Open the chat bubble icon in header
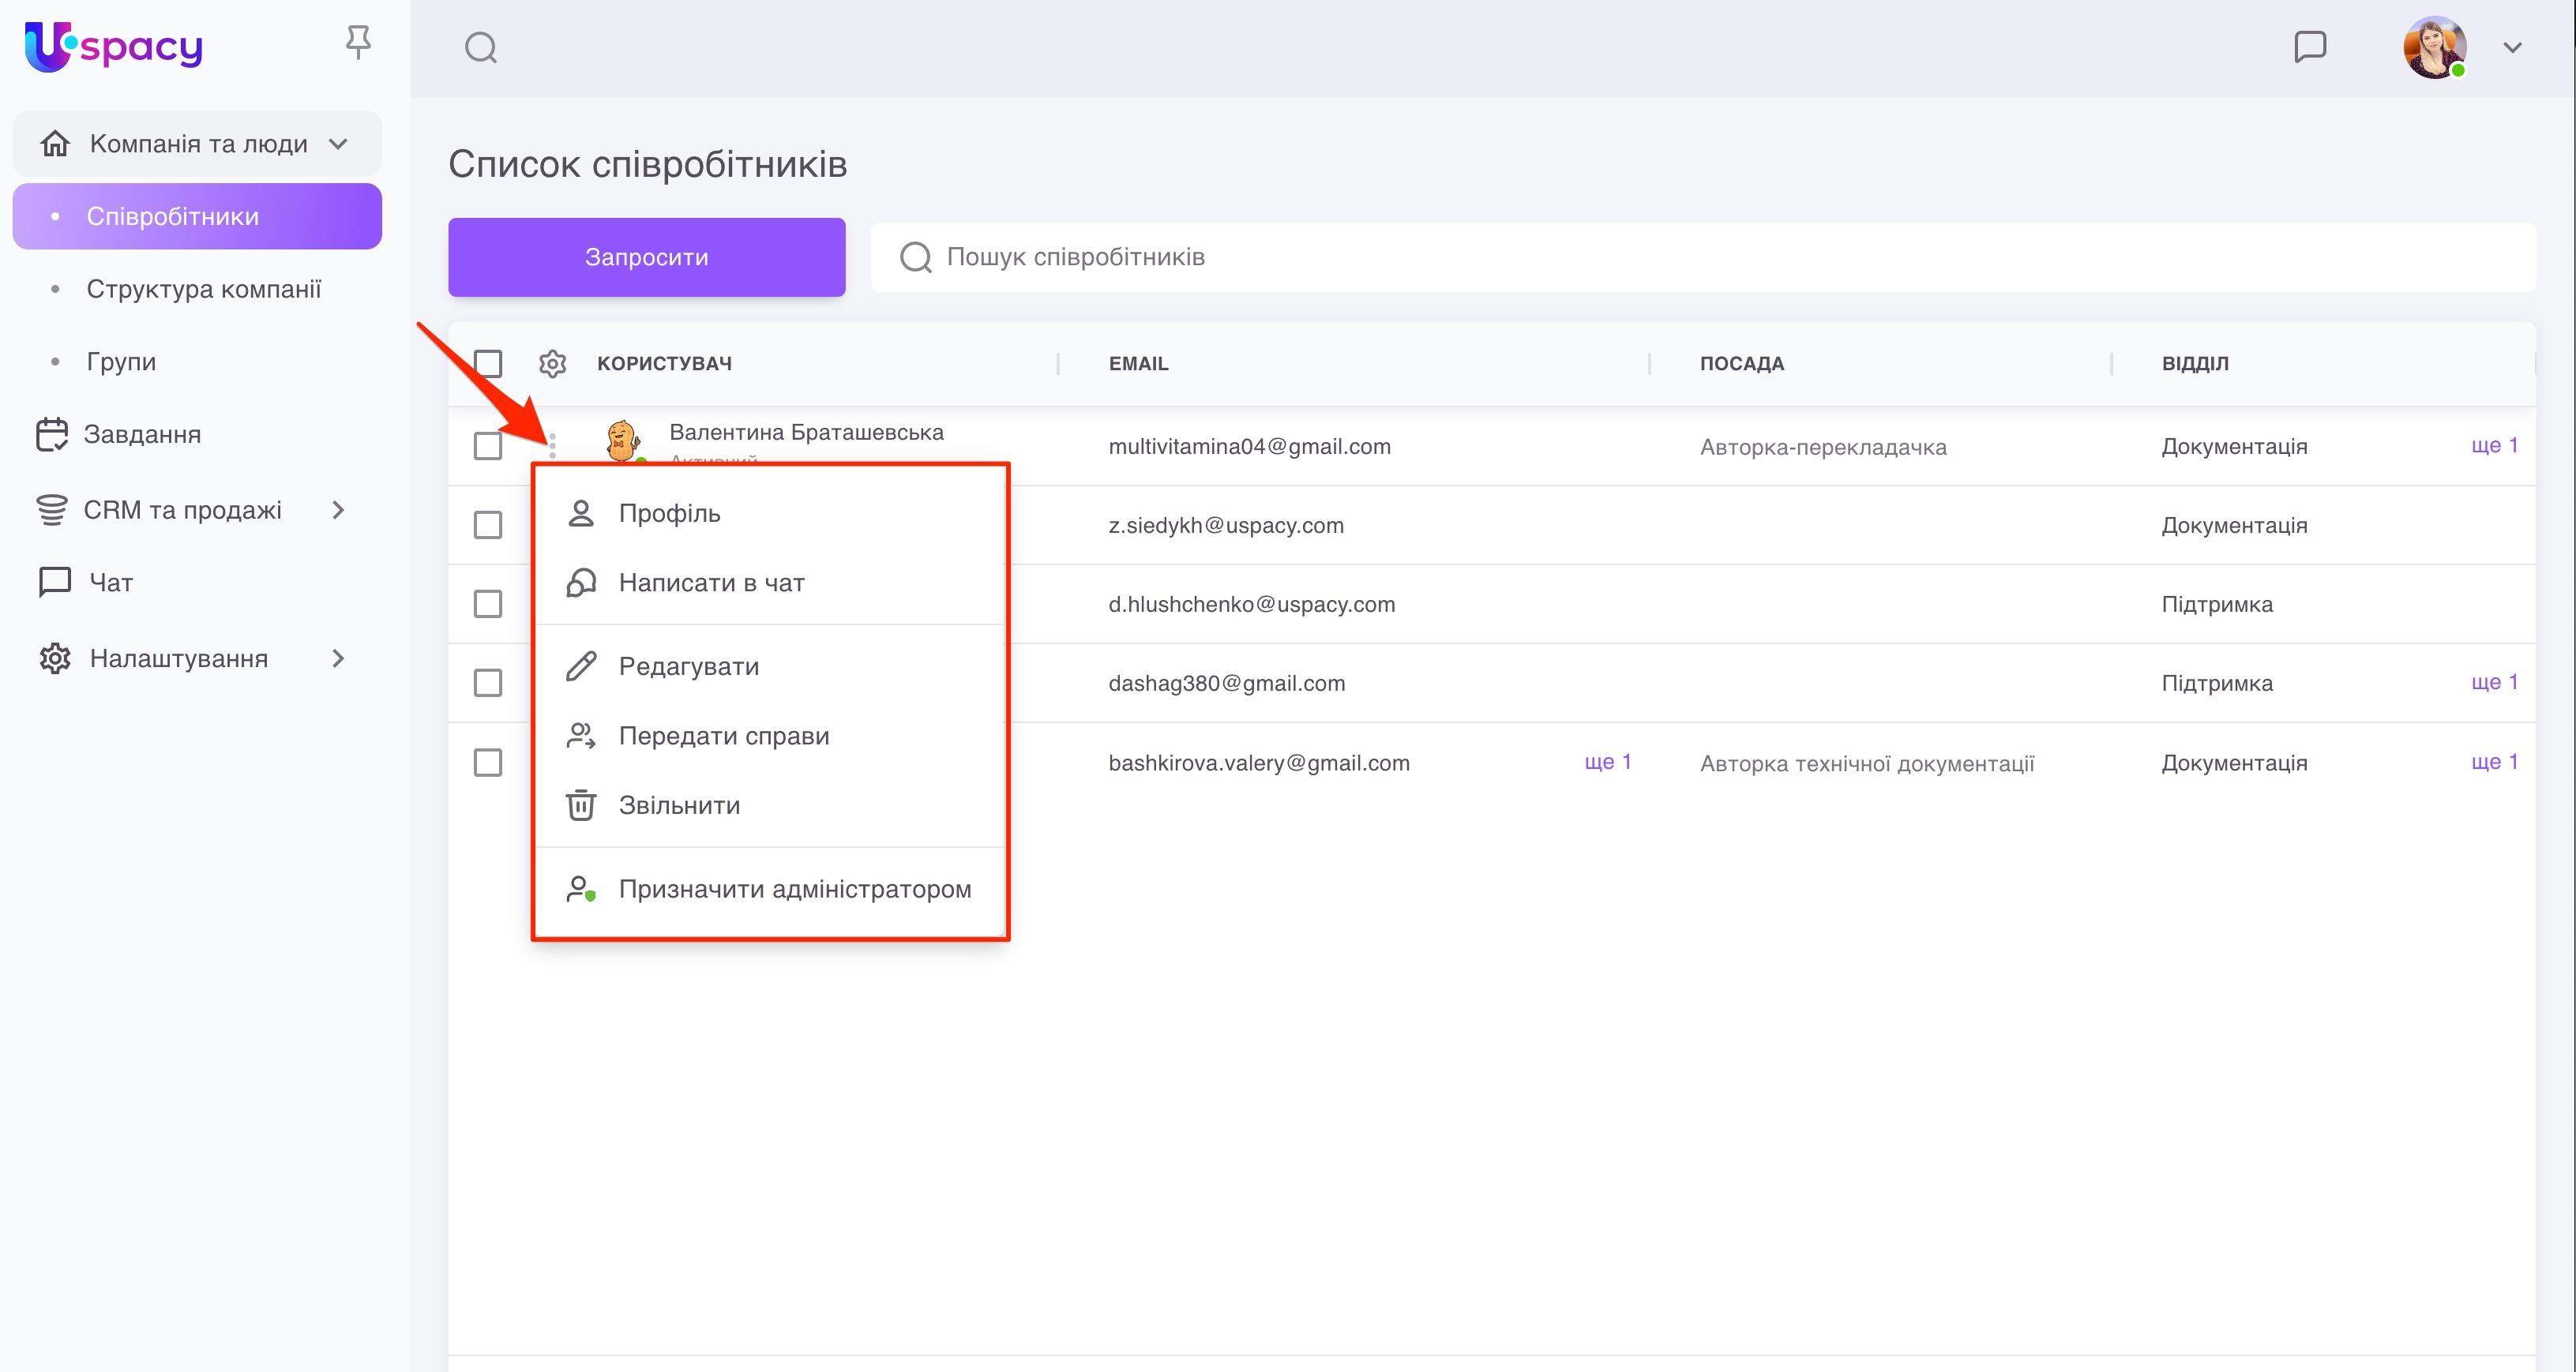This screenshot has width=2576, height=1372. [x=2310, y=47]
